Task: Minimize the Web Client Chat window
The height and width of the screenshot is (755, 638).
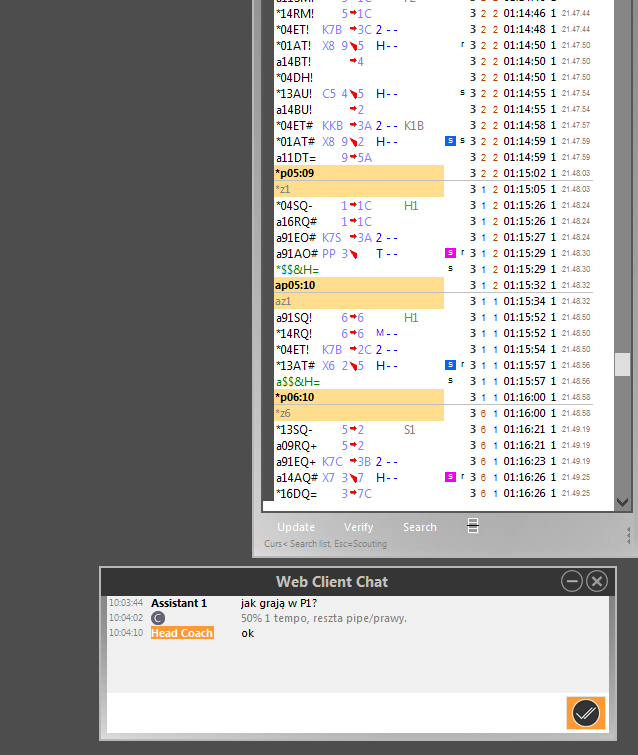Action: [572, 581]
